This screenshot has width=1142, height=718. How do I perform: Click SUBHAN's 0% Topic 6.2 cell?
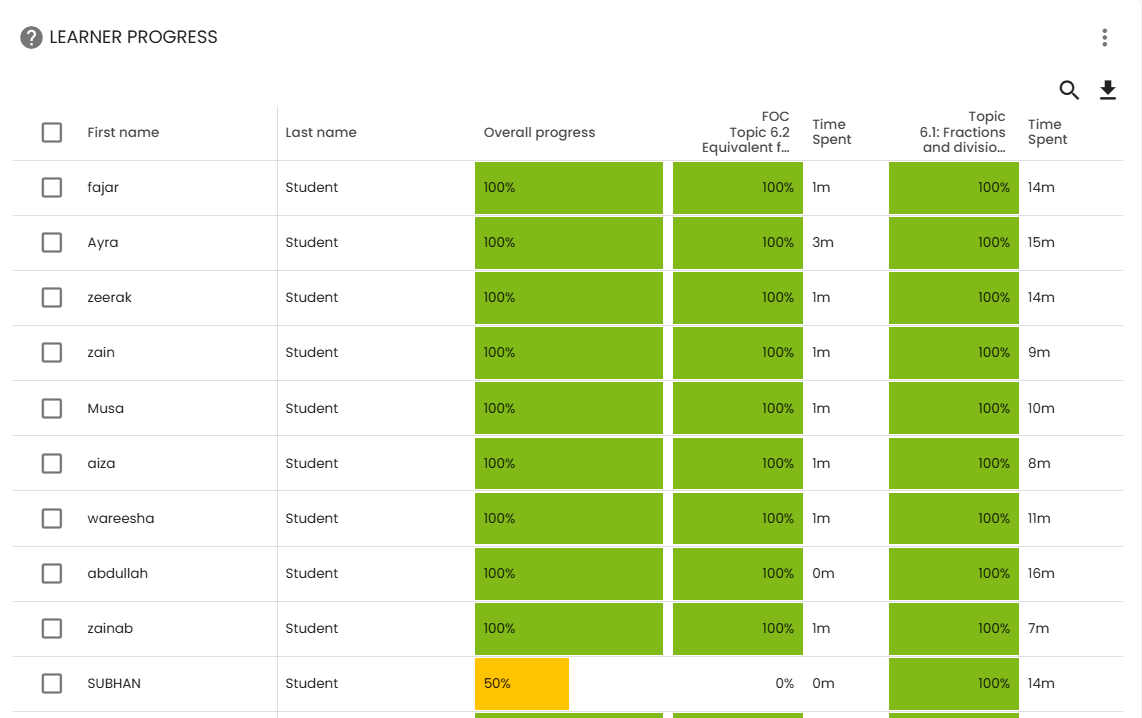point(738,683)
